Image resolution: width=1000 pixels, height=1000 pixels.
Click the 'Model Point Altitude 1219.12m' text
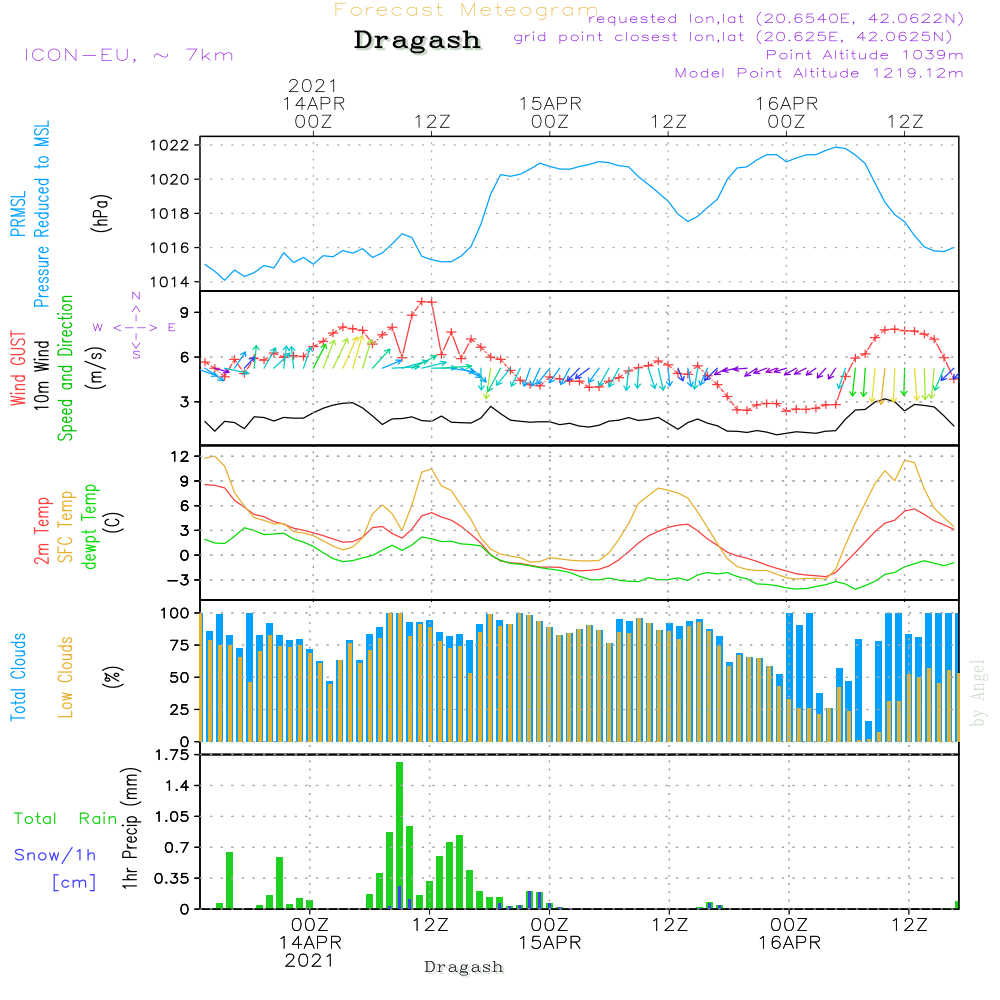tap(819, 73)
